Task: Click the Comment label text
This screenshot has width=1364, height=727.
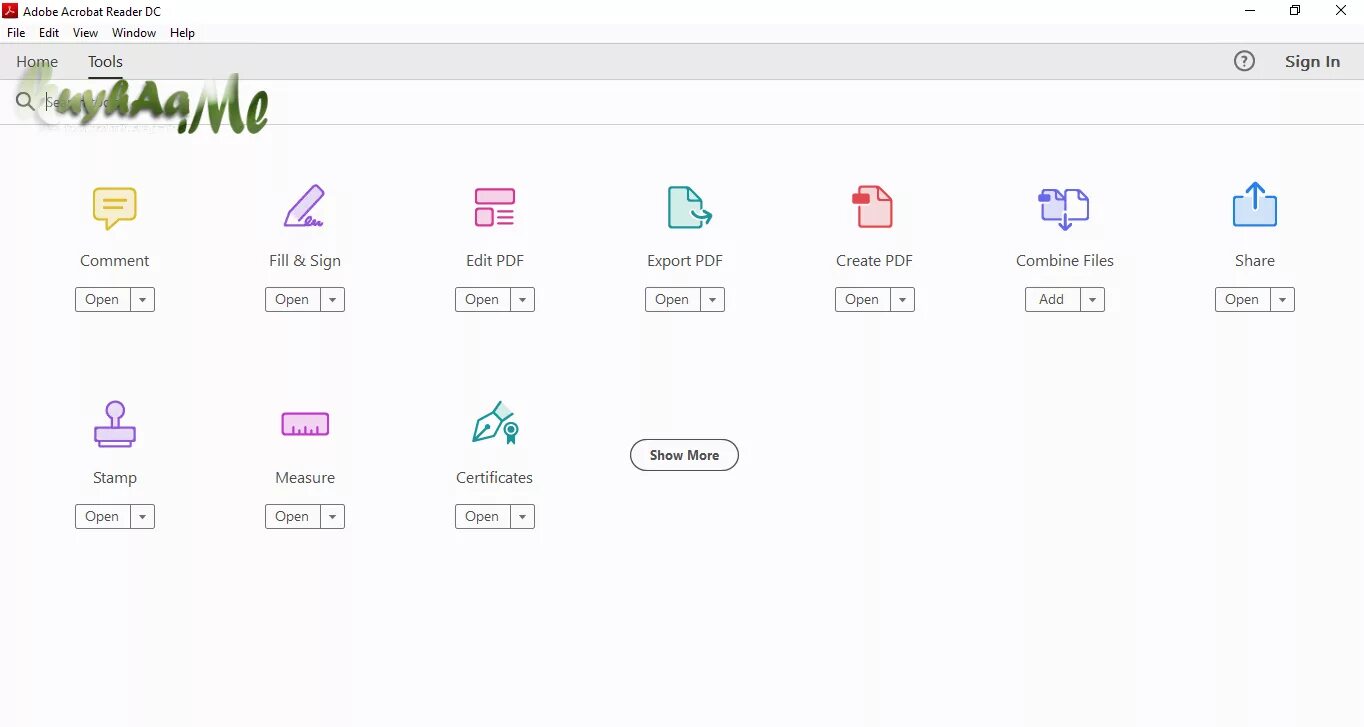Action: tap(115, 261)
